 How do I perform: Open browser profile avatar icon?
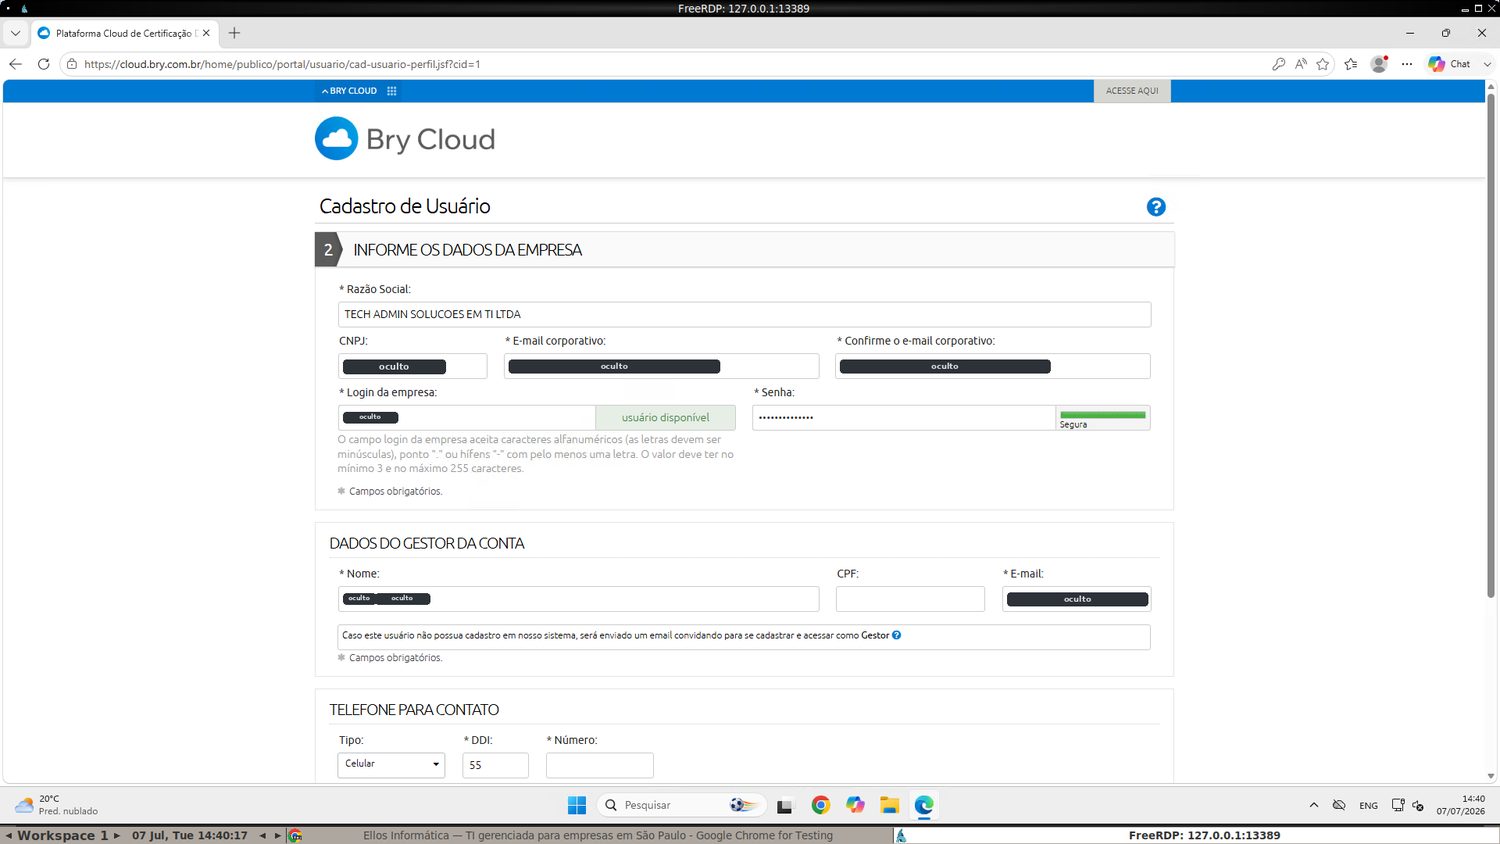1379,64
